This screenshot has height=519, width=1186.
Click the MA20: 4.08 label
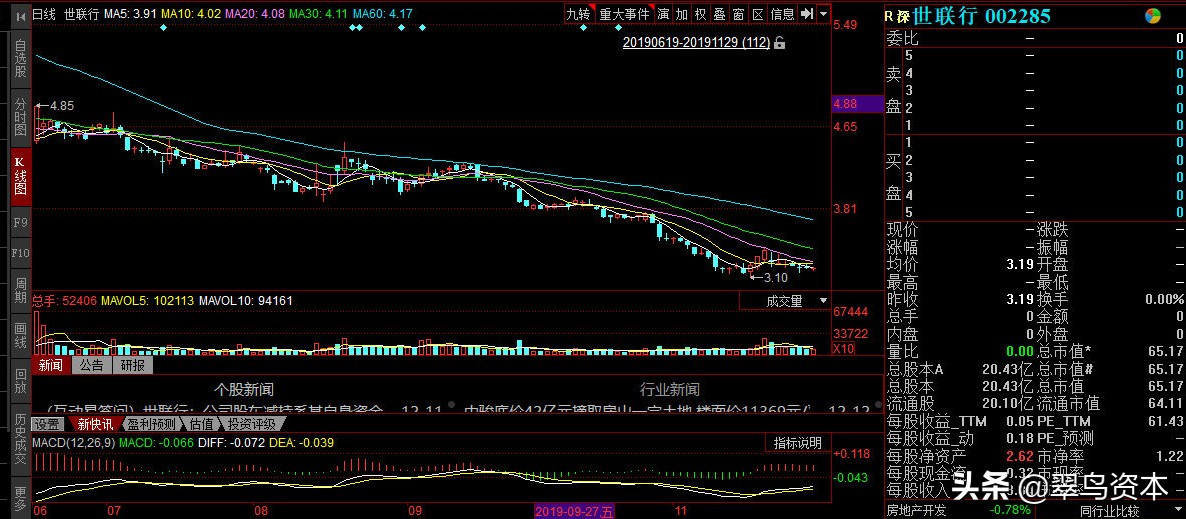point(254,14)
